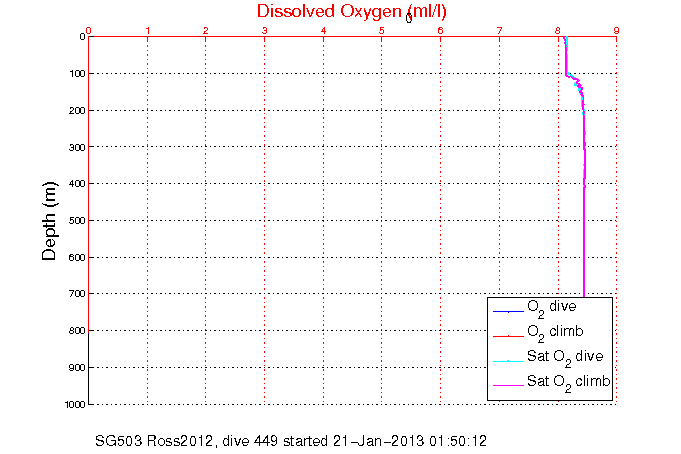
Task: Click the 'Dissolved Oxygen (ml/l)' chart title
Action: [x=351, y=12]
